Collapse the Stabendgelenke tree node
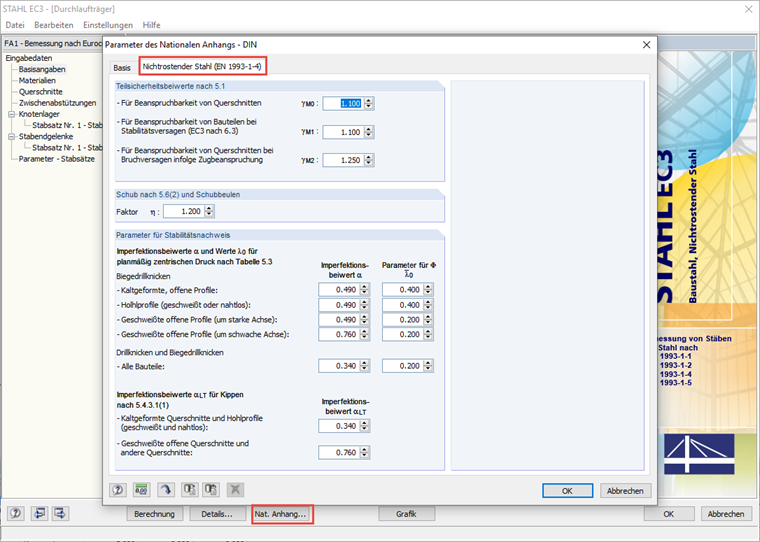The width and height of the screenshot is (760, 542). [12, 137]
